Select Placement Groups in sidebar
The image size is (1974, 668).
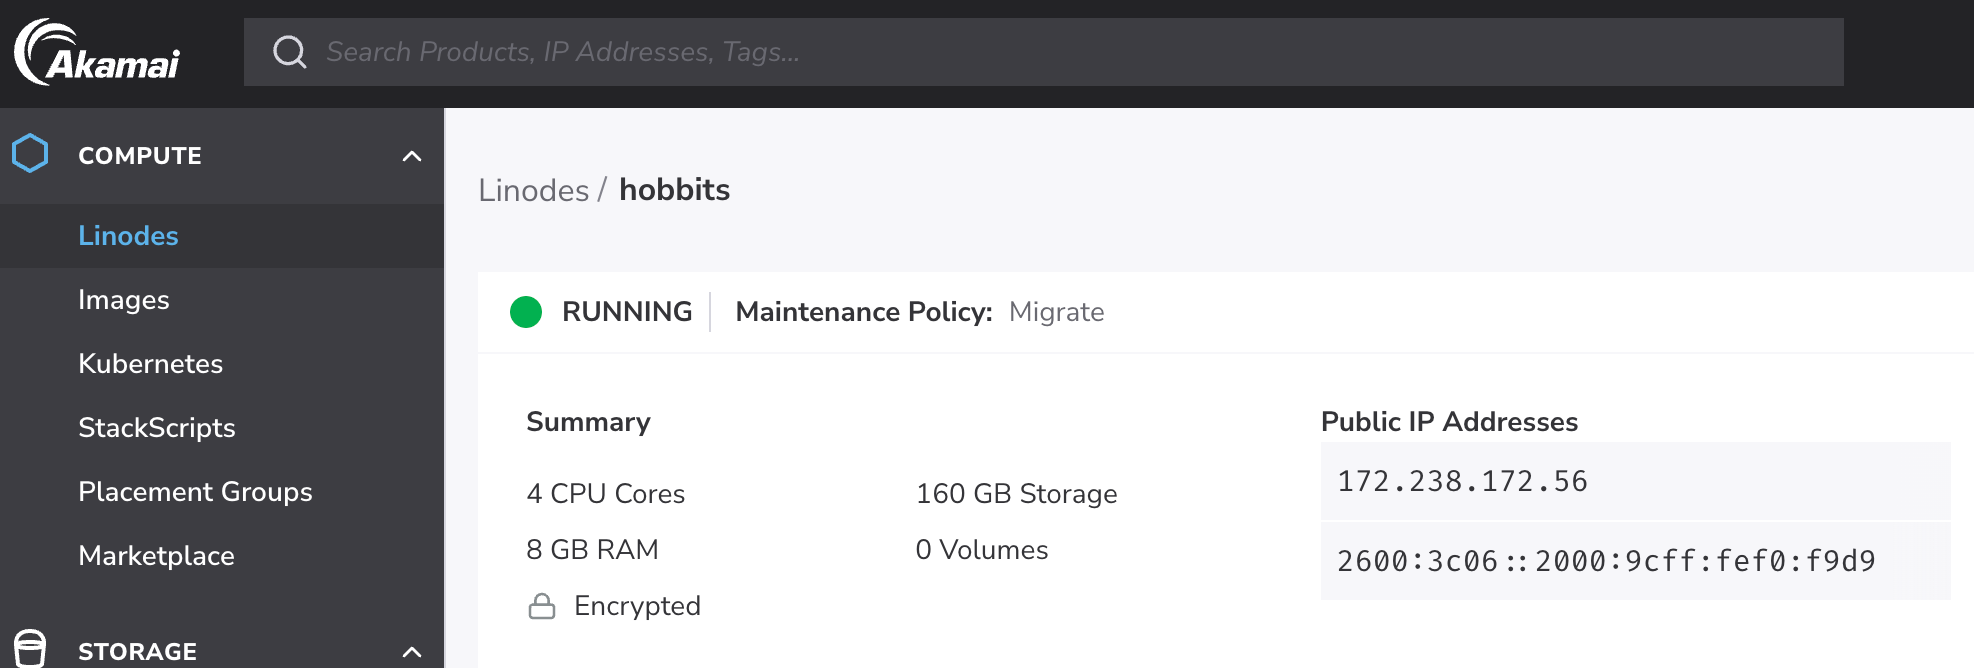(195, 492)
